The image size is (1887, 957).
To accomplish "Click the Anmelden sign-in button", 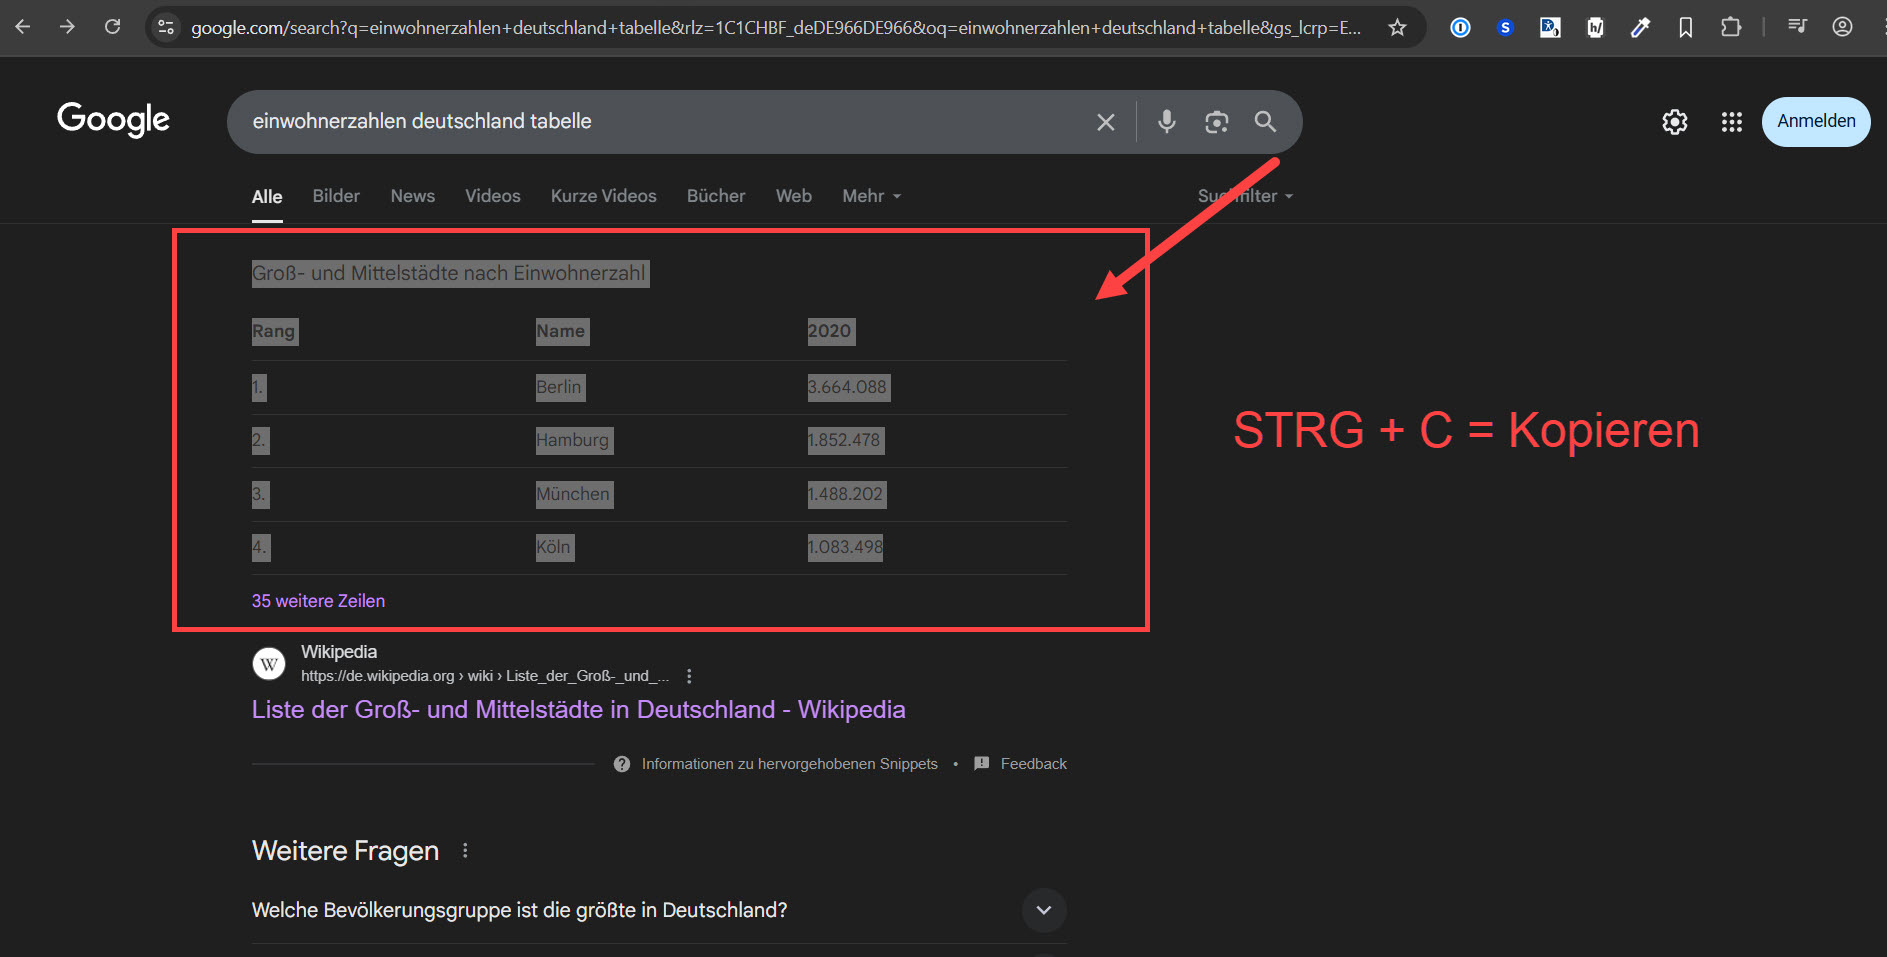I will [x=1815, y=122].
